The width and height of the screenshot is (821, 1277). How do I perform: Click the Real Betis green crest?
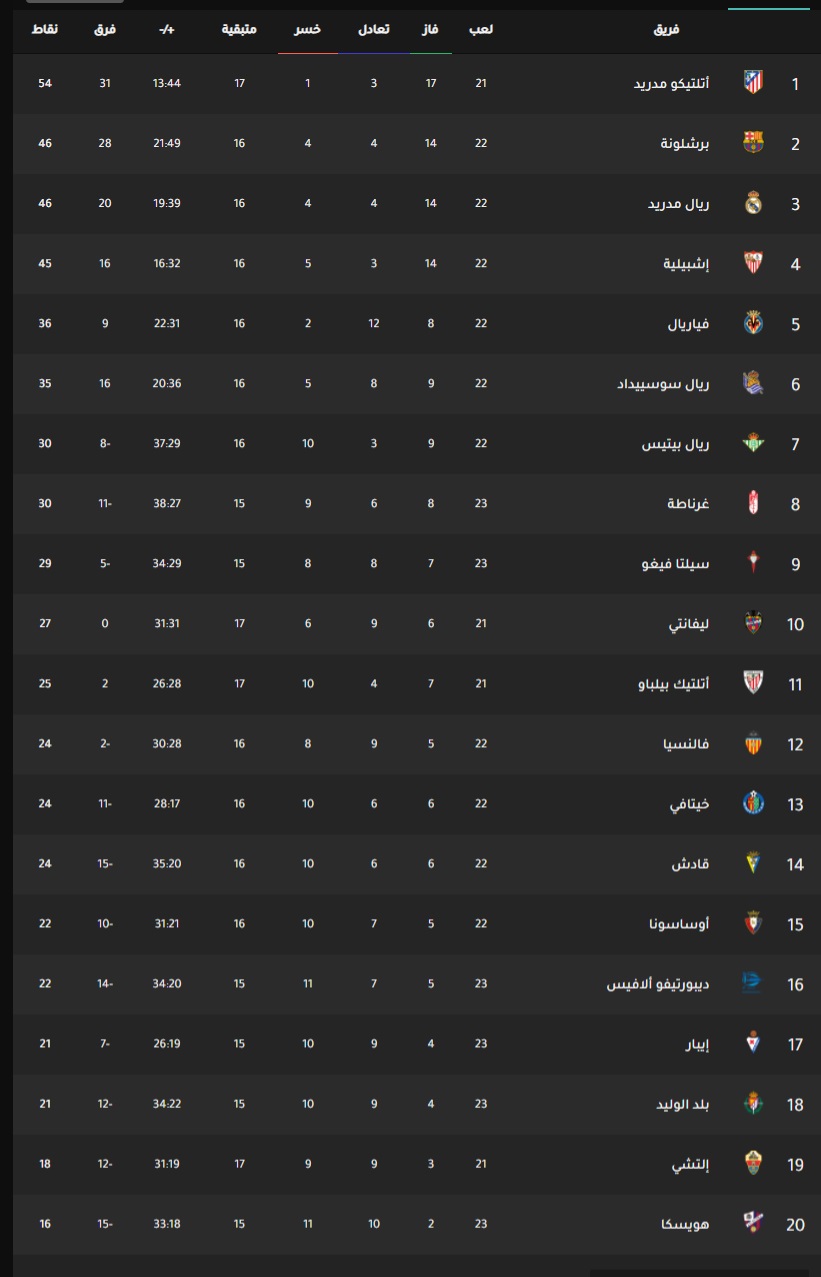(753, 443)
